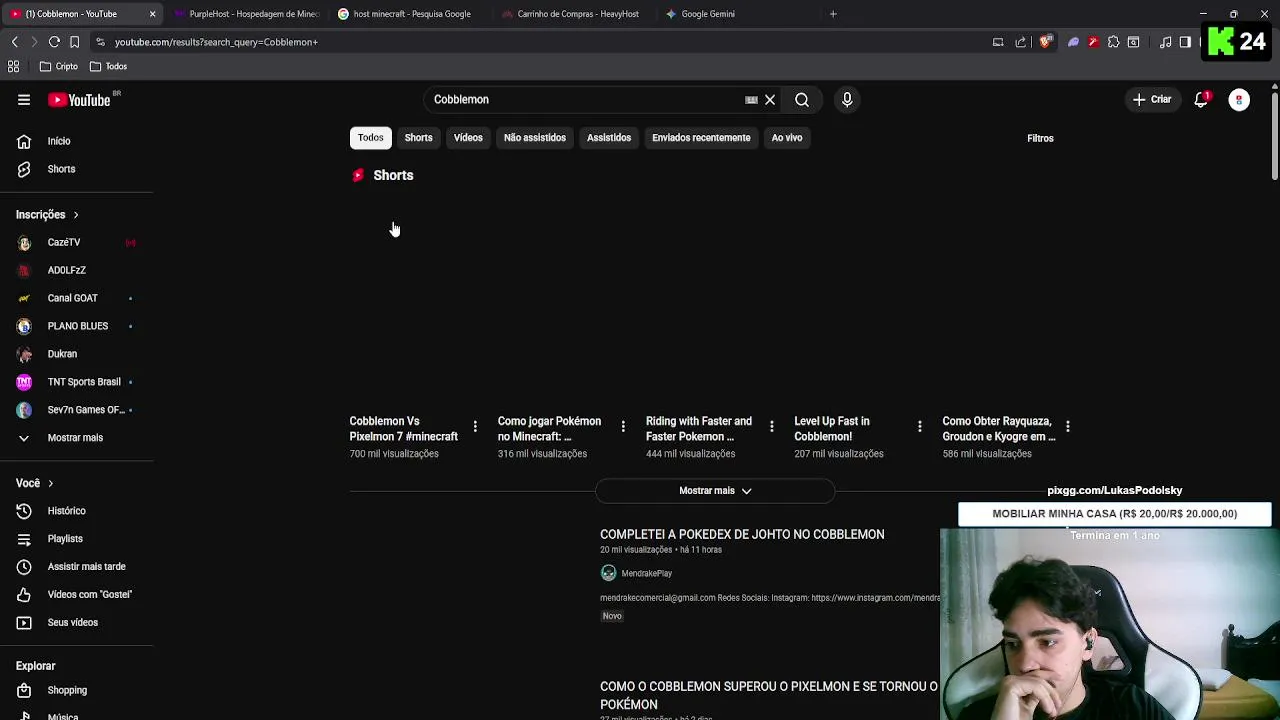Image resolution: width=1280 pixels, height=720 pixels.
Task: Select the Não assistidos filter chip
Action: pyautogui.click(x=535, y=138)
